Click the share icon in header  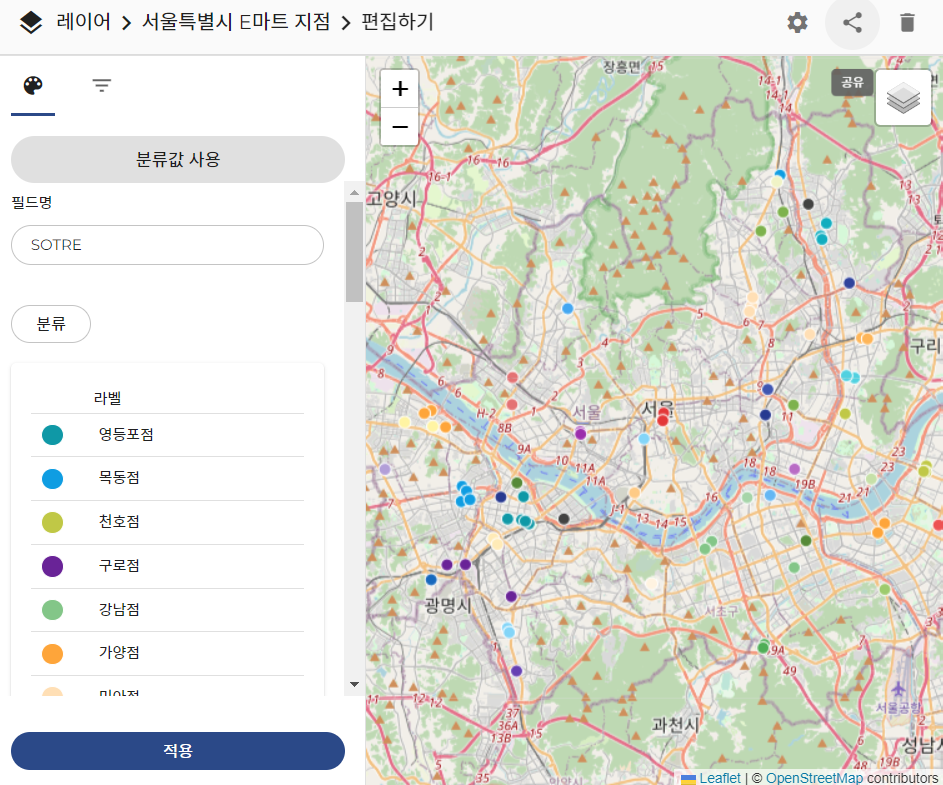[x=852, y=23]
